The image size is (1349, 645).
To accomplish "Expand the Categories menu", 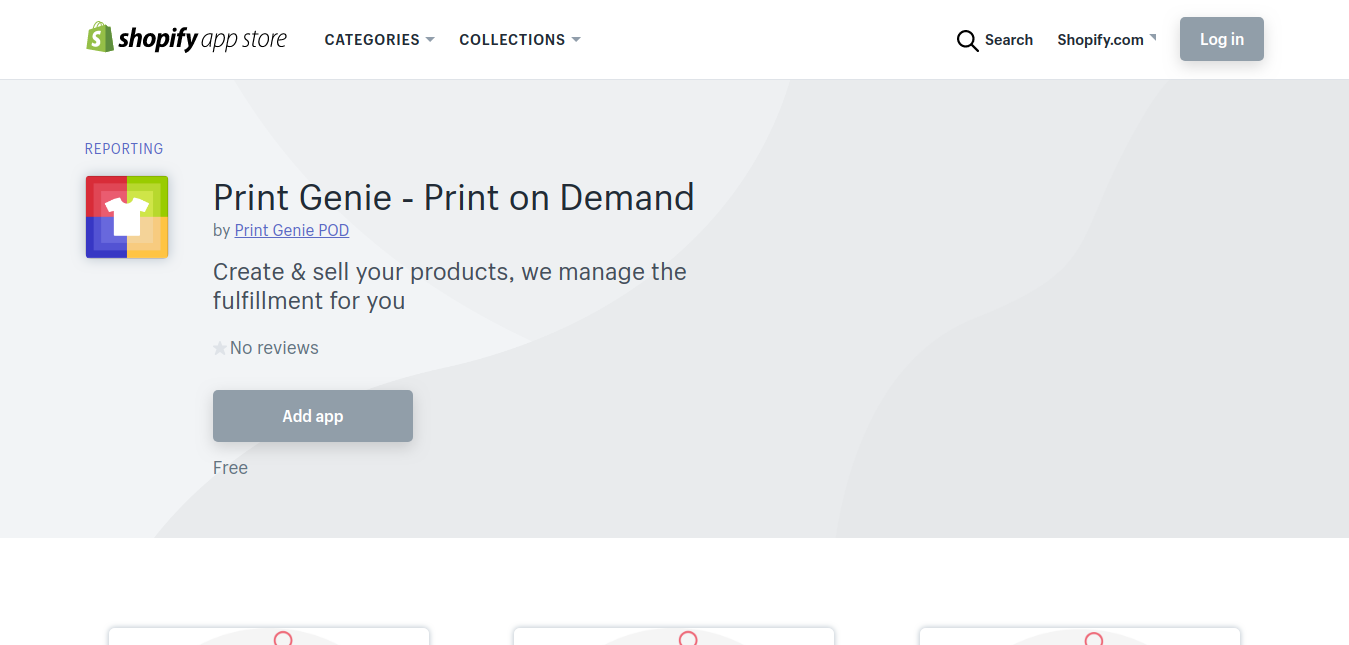I will tap(379, 40).
